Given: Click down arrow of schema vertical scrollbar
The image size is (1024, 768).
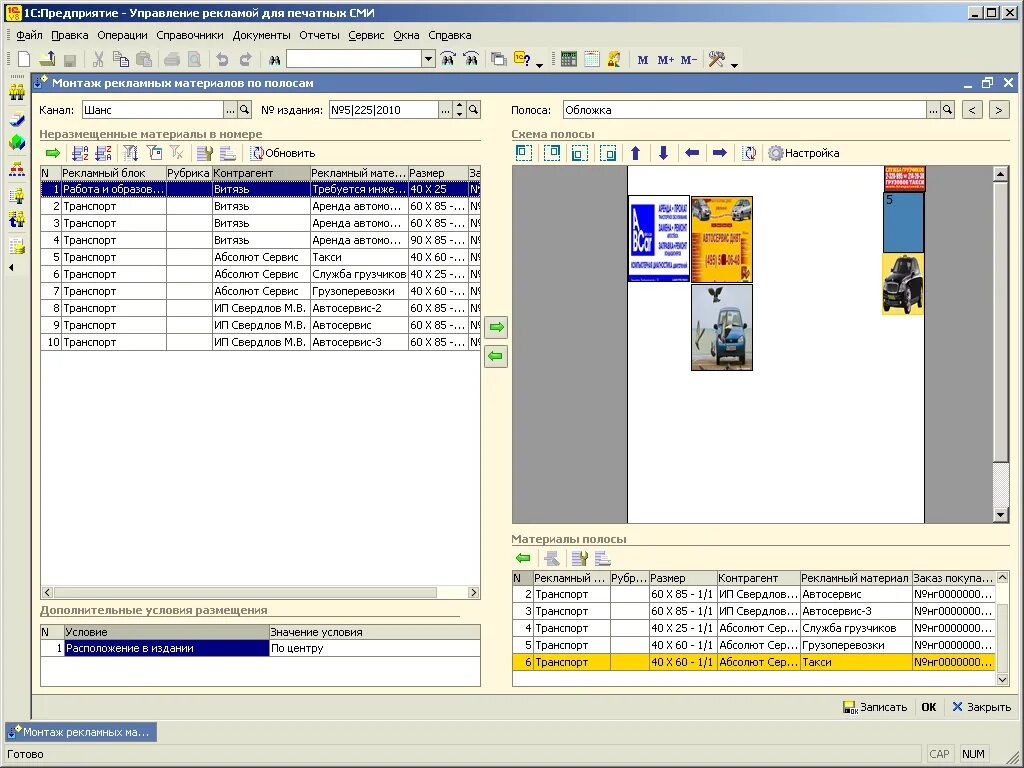Looking at the screenshot, I should (1000, 515).
